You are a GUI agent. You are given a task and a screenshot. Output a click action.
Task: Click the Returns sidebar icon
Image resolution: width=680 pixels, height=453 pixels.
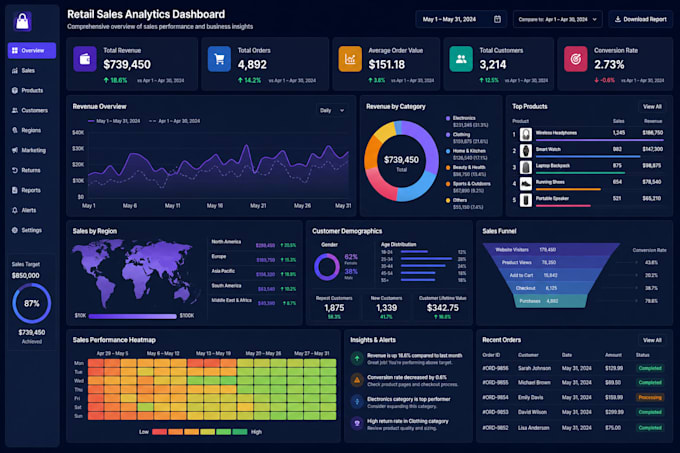pyautogui.click(x=15, y=170)
